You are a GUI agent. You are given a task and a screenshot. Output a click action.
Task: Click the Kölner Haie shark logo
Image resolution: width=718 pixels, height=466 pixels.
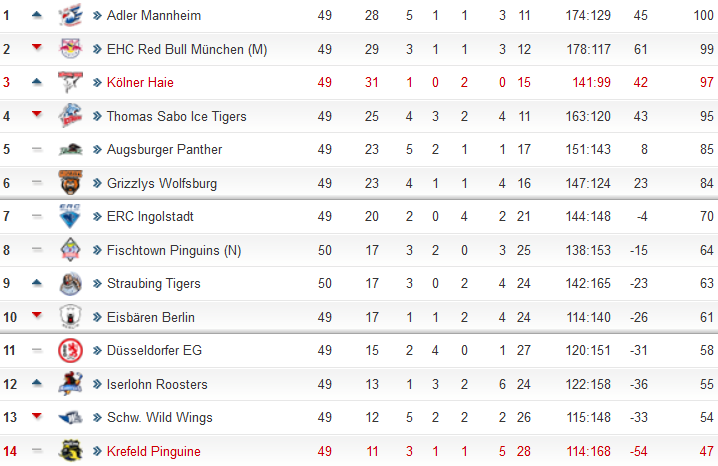[71, 82]
